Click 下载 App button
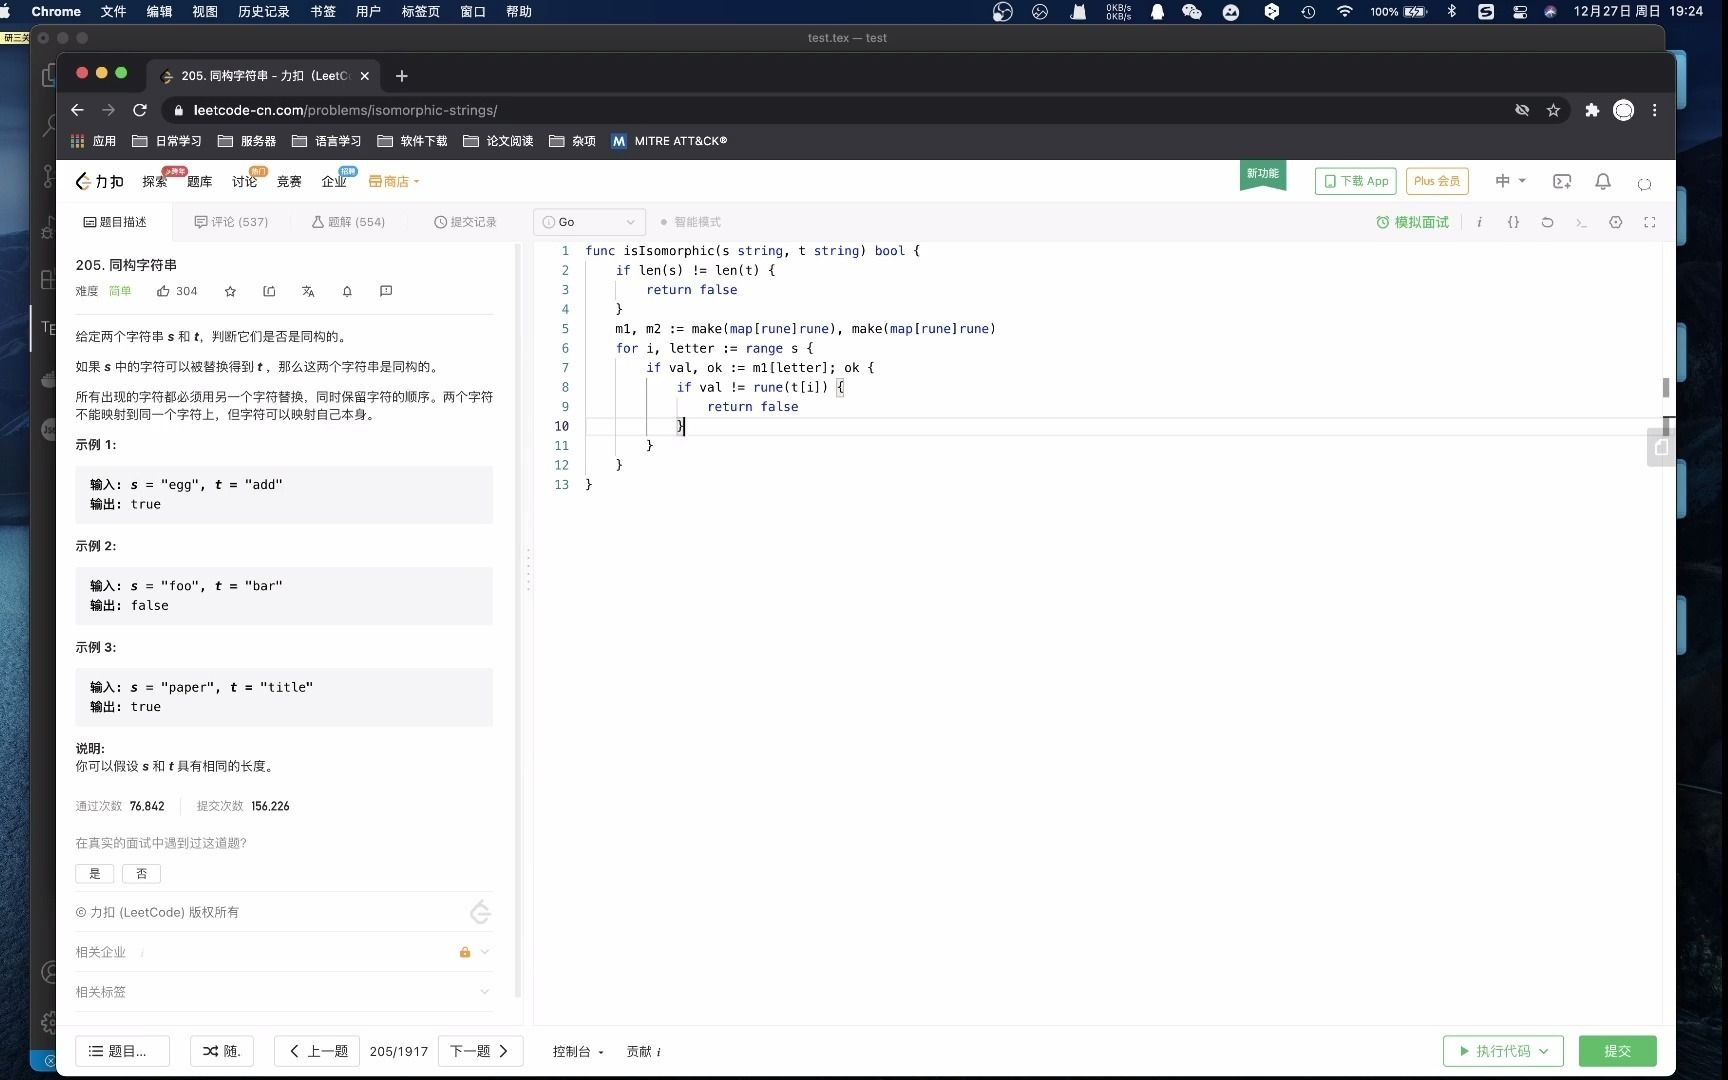The height and width of the screenshot is (1080, 1728). (x=1355, y=181)
